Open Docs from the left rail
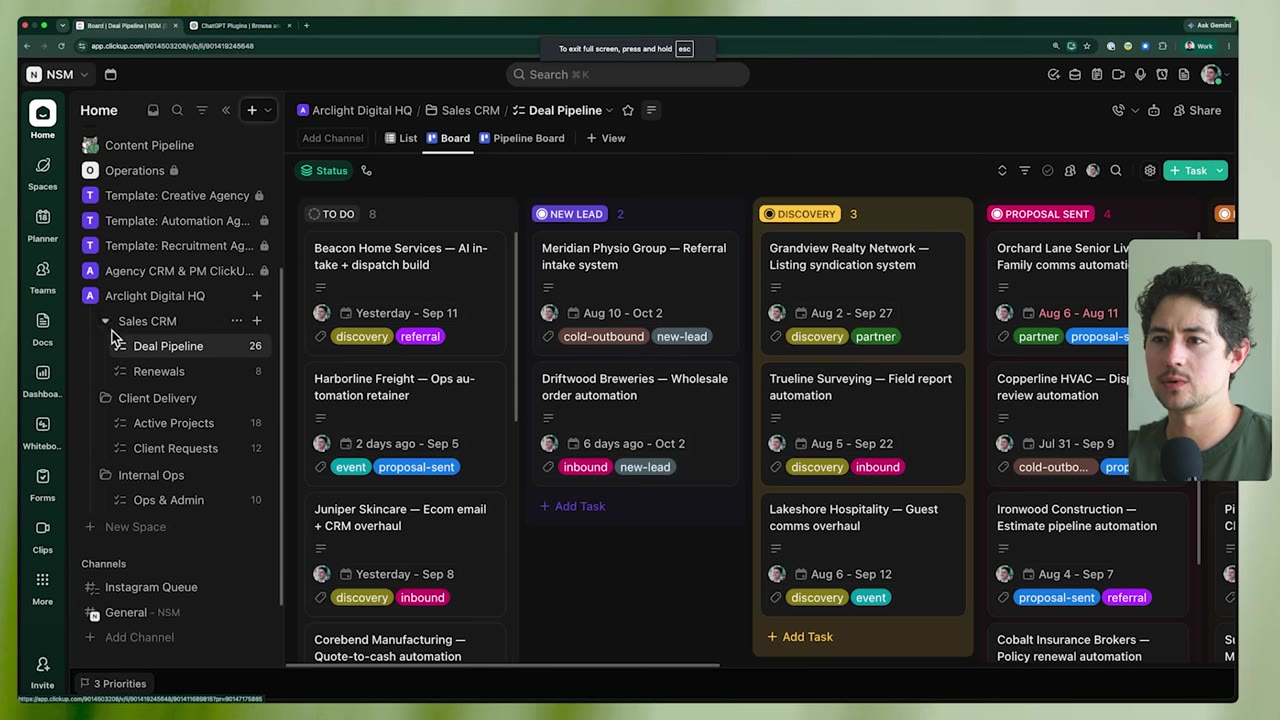 tap(42, 328)
